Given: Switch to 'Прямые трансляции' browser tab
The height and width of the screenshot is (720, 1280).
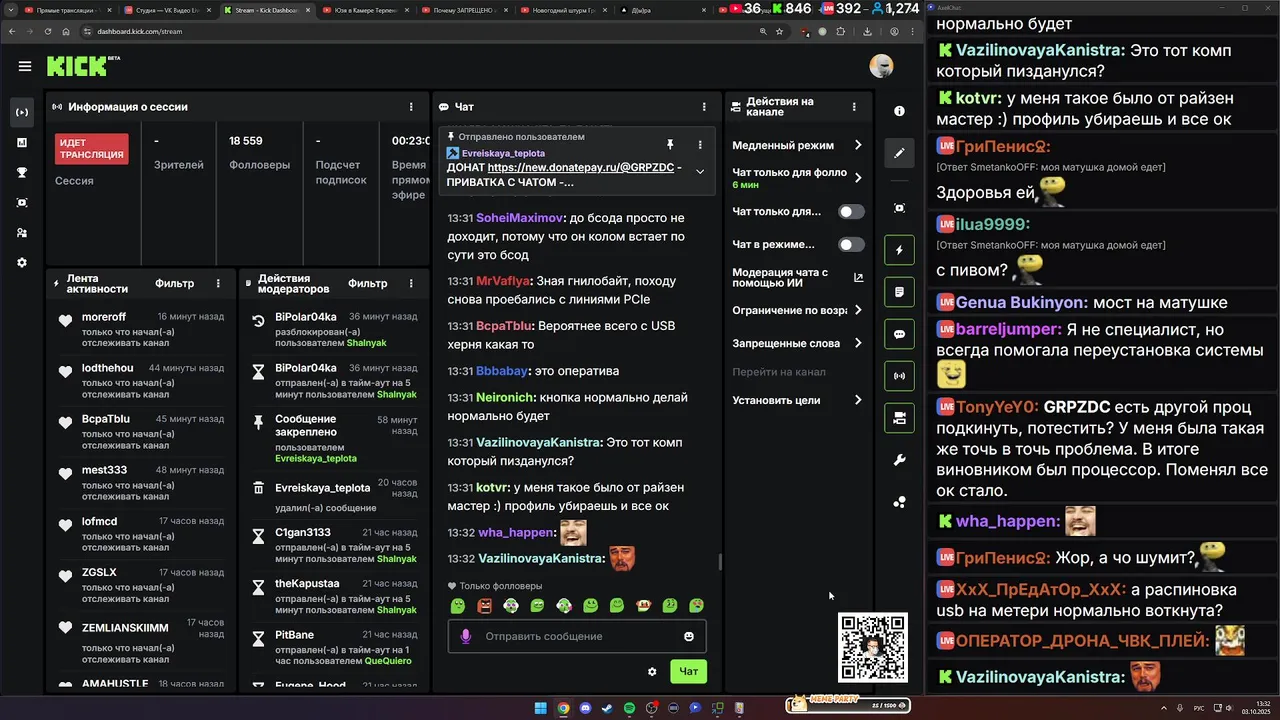Looking at the screenshot, I should pos(67,10).
